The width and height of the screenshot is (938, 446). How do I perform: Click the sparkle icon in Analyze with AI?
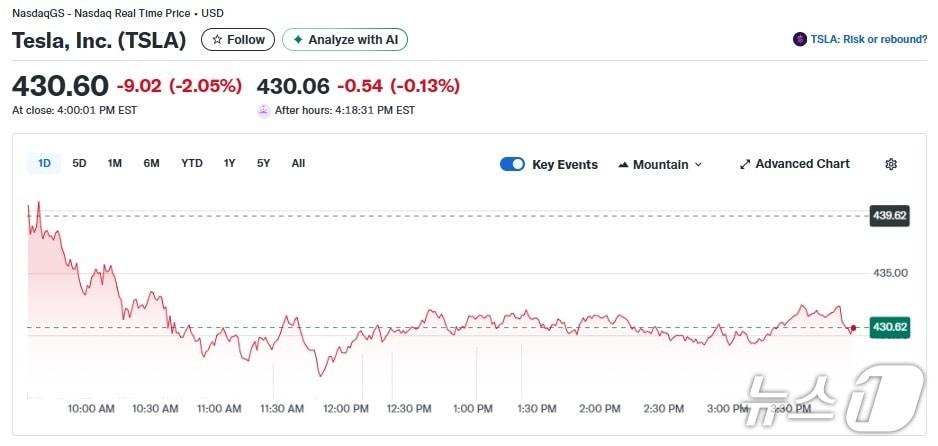tap(297, 40)
